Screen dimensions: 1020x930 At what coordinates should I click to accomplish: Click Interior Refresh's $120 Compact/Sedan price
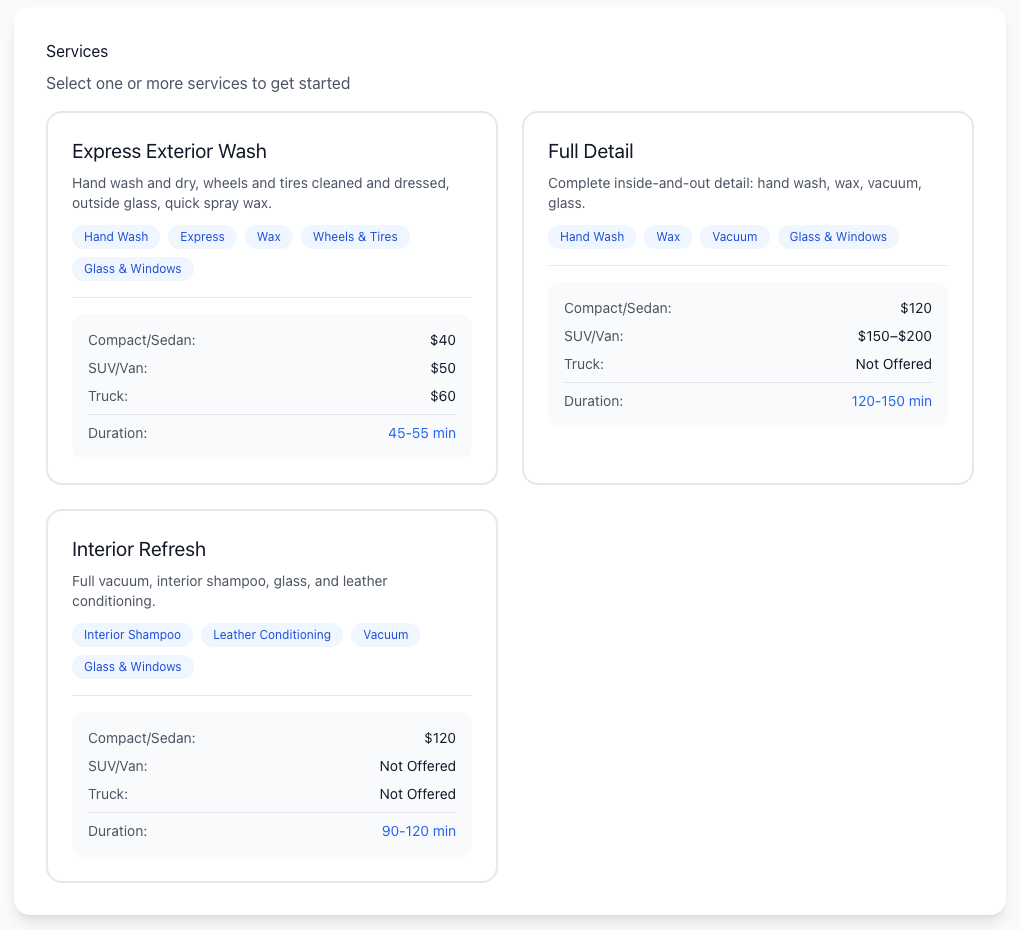click(440, 738)
